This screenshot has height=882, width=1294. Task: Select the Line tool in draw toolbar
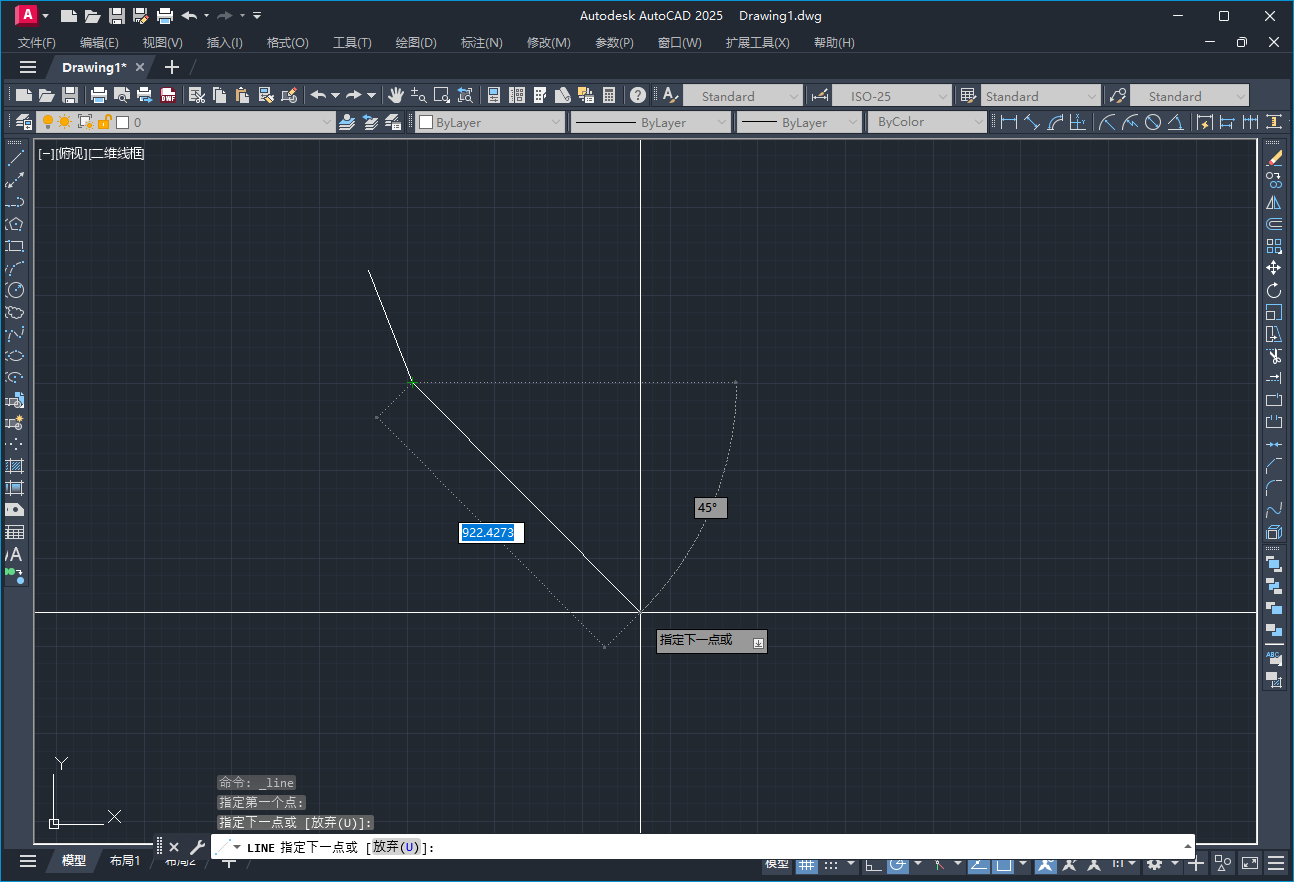click(15, 158)
